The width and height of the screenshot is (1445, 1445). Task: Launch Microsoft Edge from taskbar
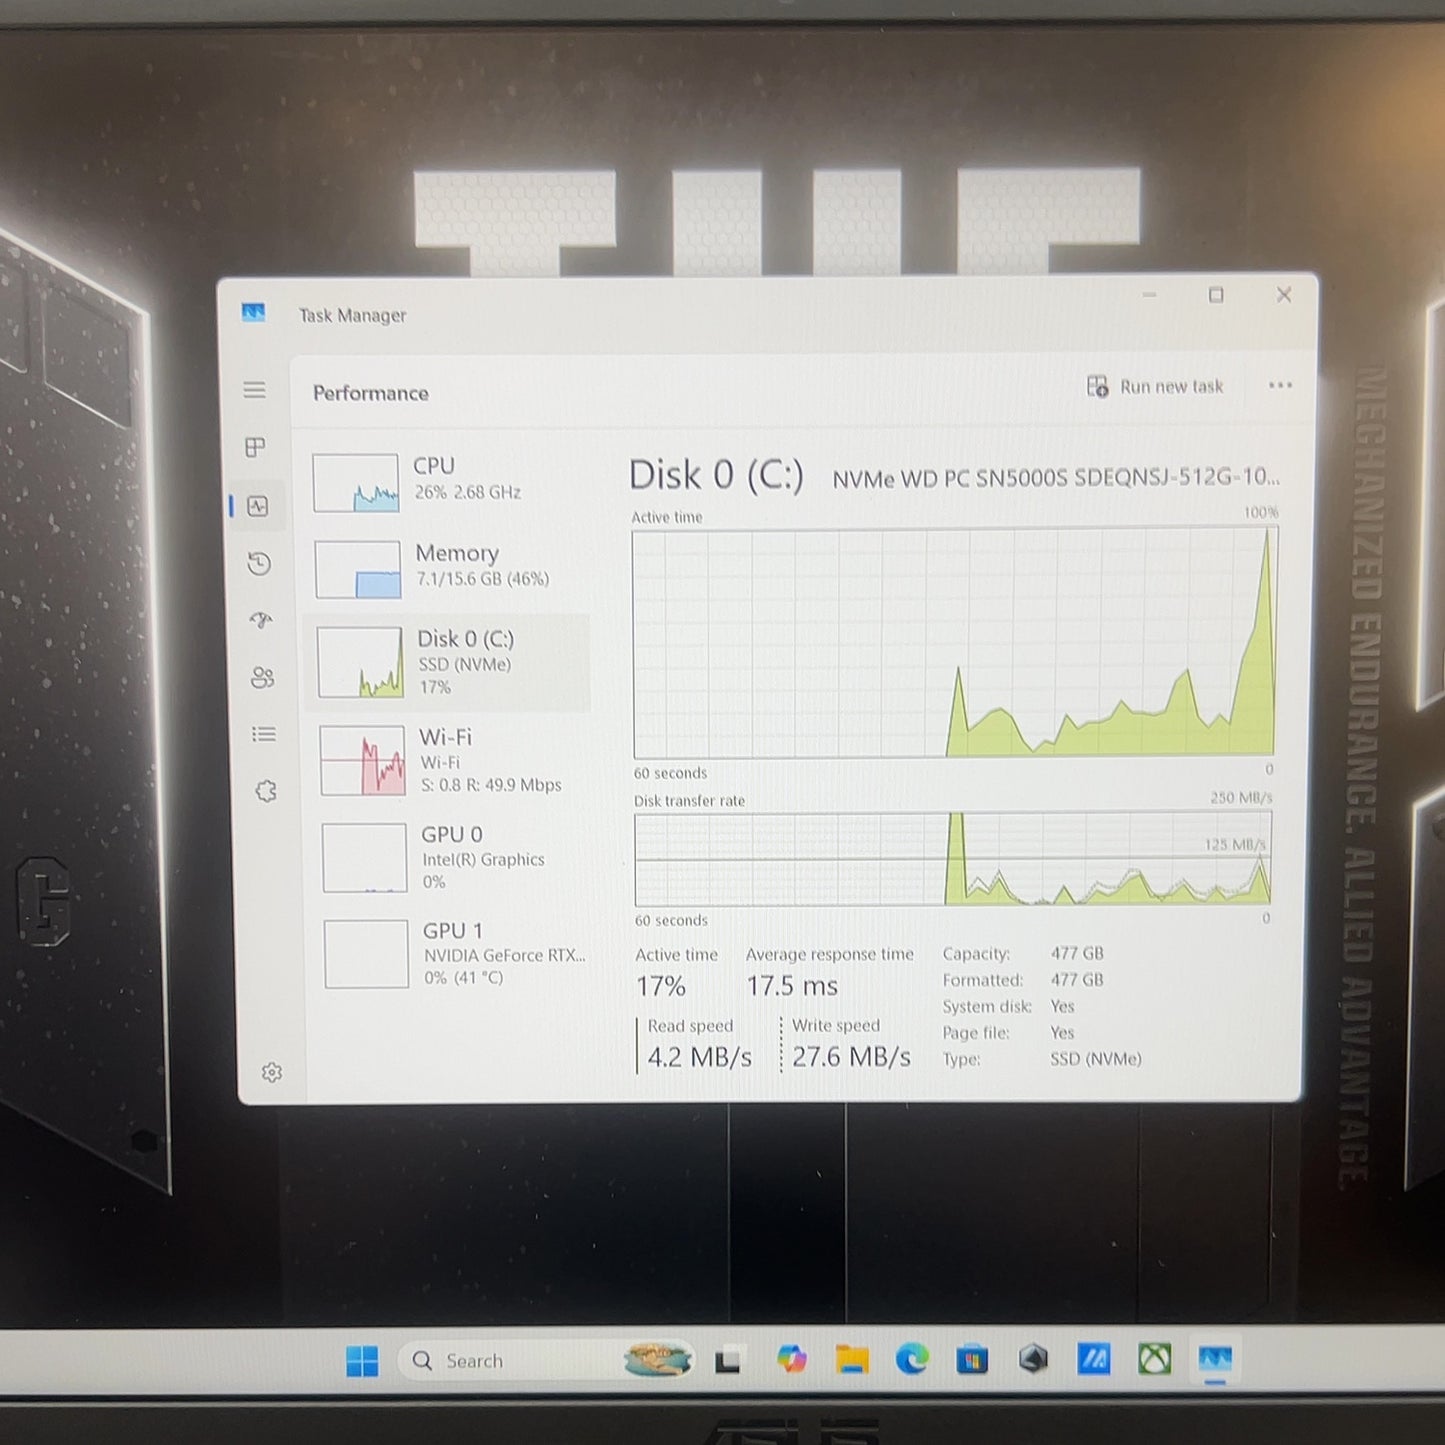pos(912,1360)
